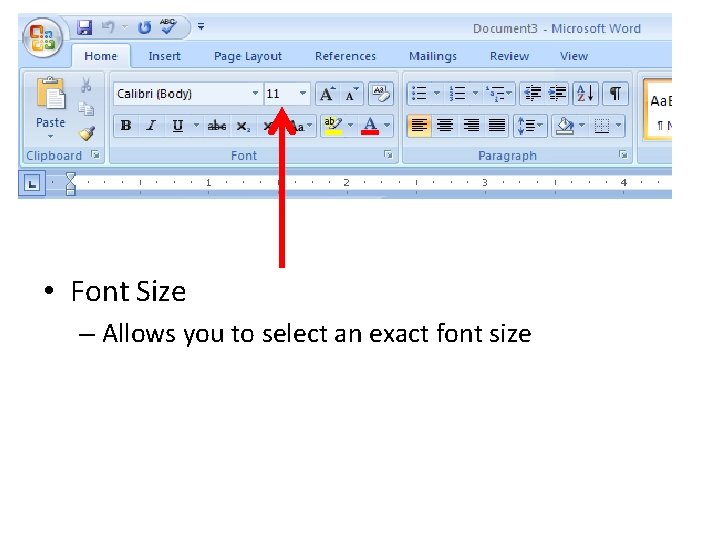Open the Paragraph dialog launcher

pyautogui.click(x=623, y=155)
